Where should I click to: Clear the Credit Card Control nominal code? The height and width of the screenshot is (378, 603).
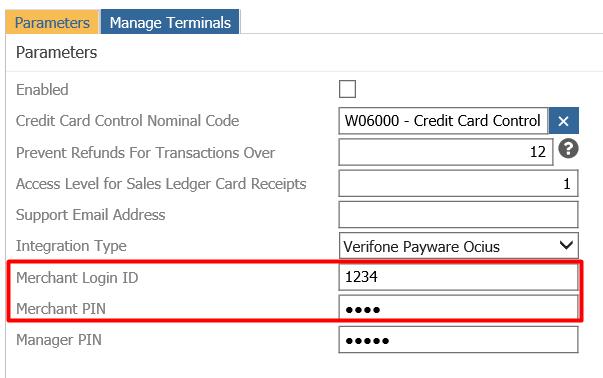tap(563, 121)
